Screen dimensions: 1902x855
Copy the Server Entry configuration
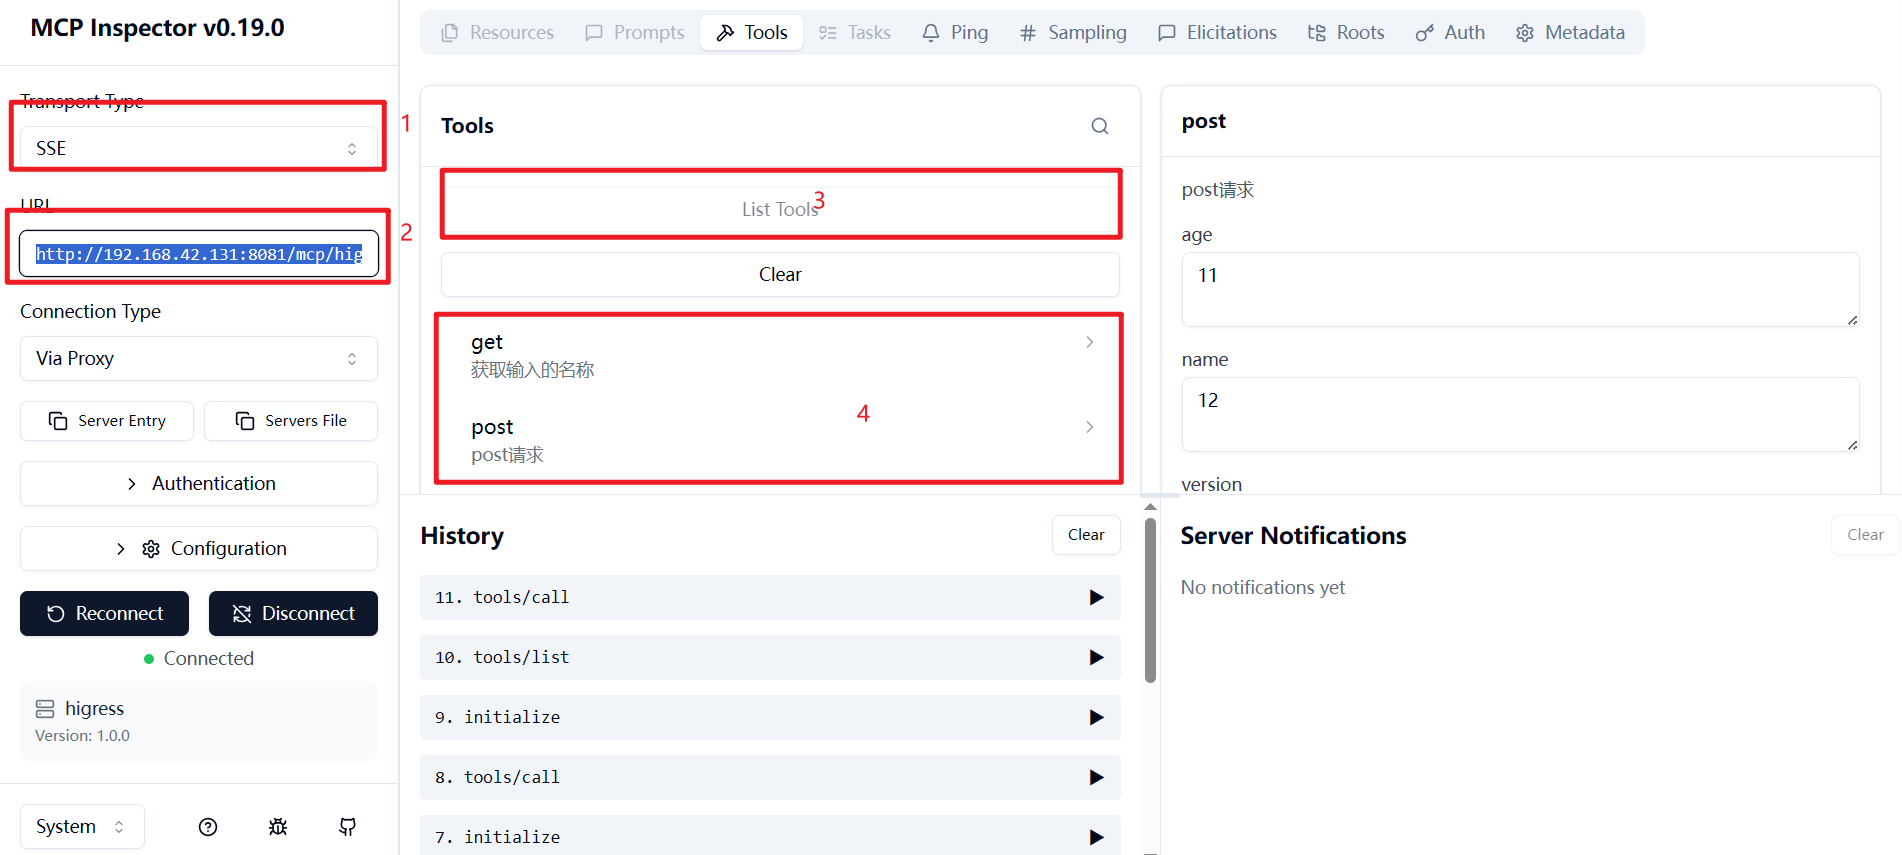coord(107,421)
